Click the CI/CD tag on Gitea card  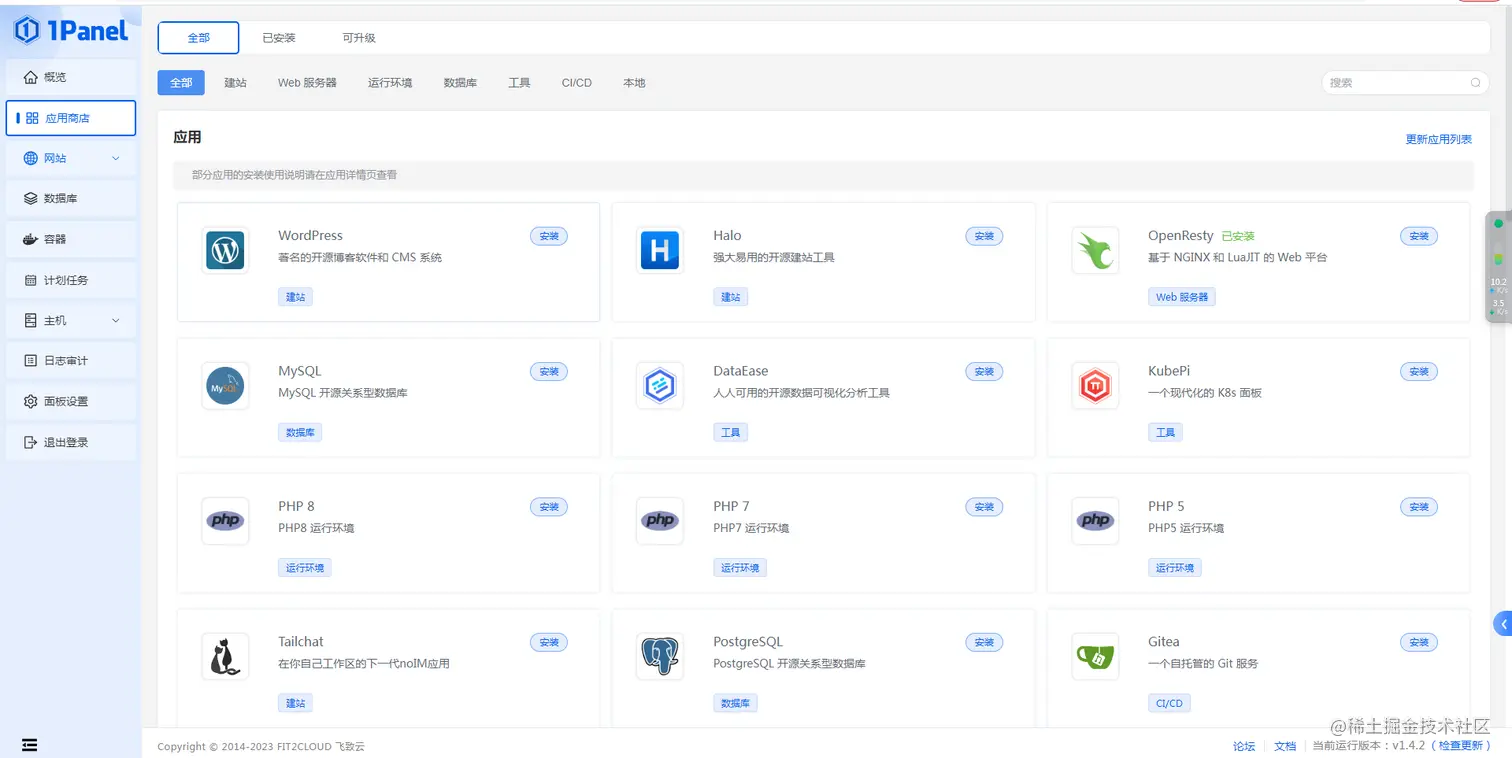(x=1169, y=704)
